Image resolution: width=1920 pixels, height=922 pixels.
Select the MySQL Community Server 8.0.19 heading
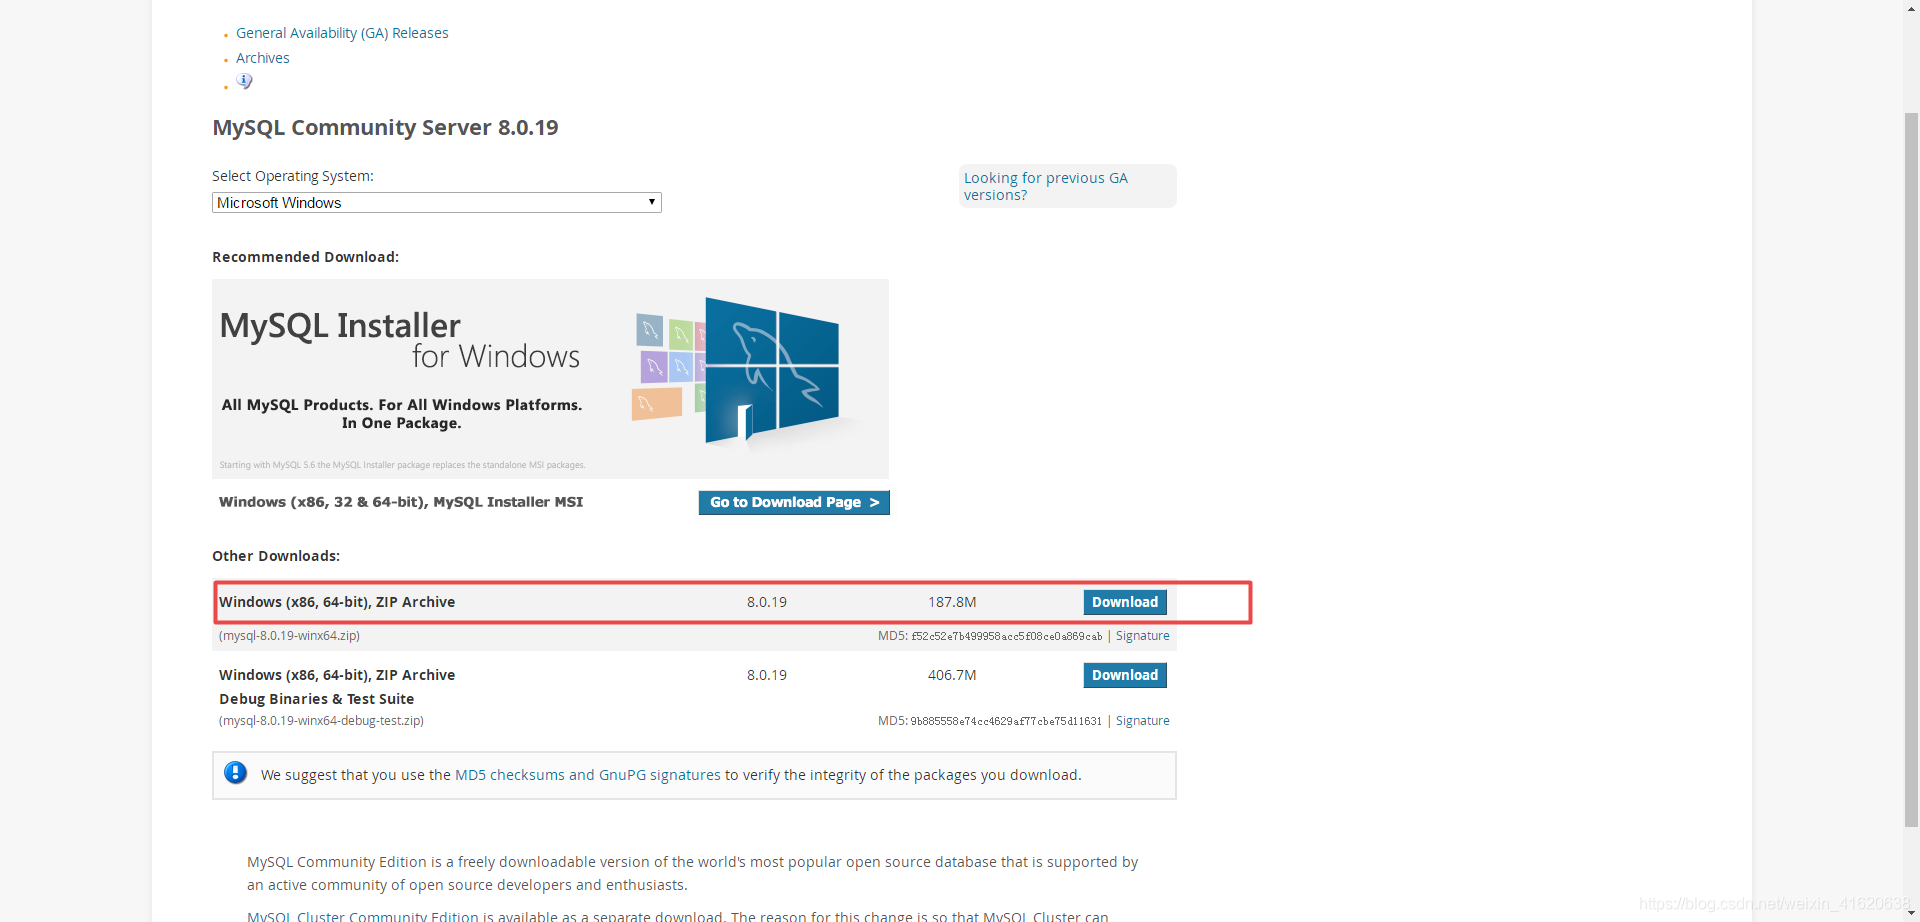385,127
